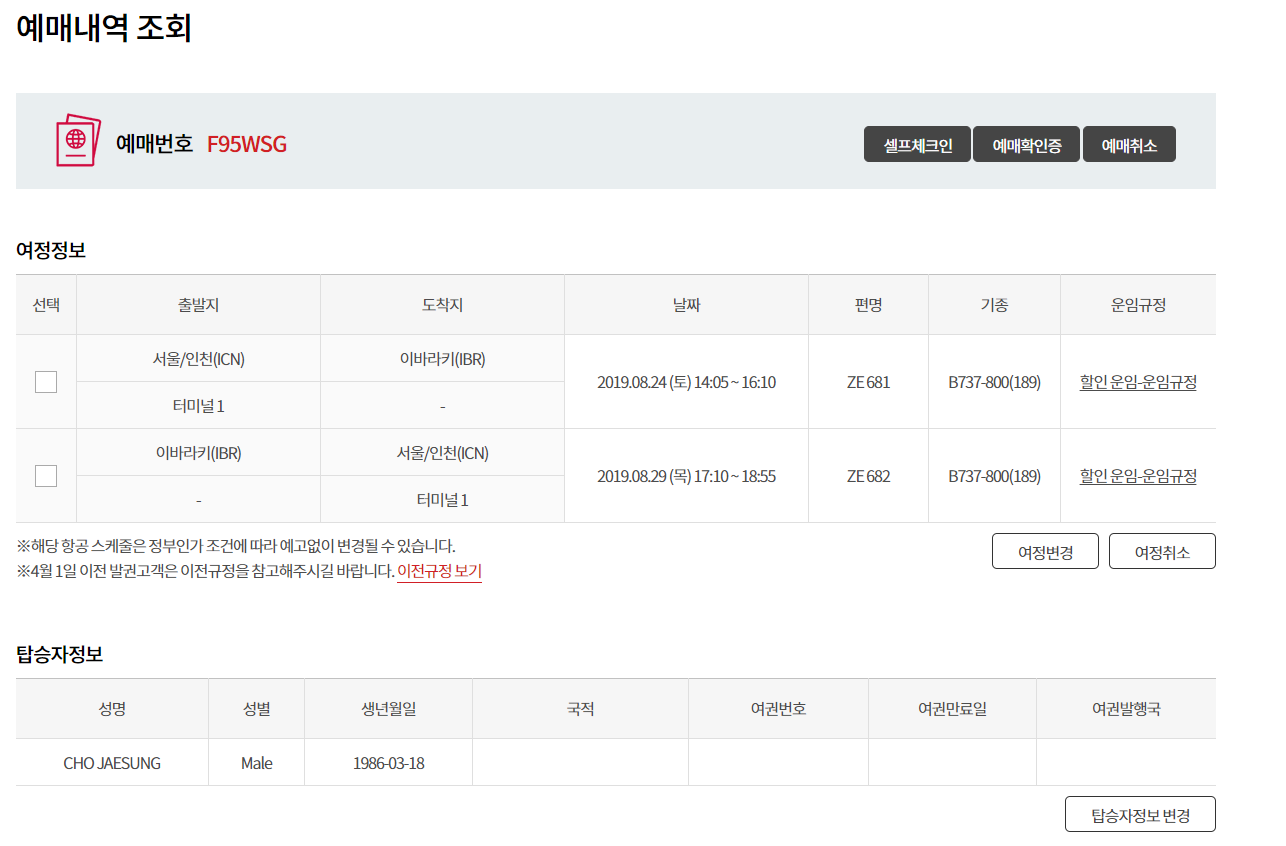Screen dimensions: 1286x846
Task: Open 셀프체크인 self check-in
Action: (917, 145)
